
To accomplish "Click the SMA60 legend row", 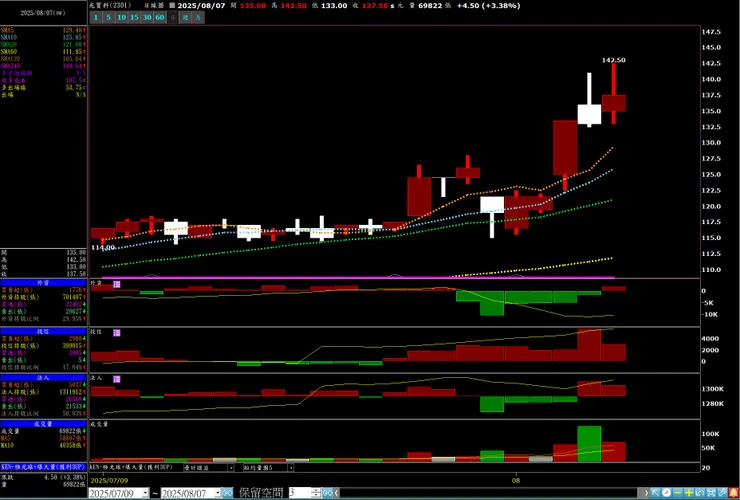I will pyautogui.click(x=43, y=51).
